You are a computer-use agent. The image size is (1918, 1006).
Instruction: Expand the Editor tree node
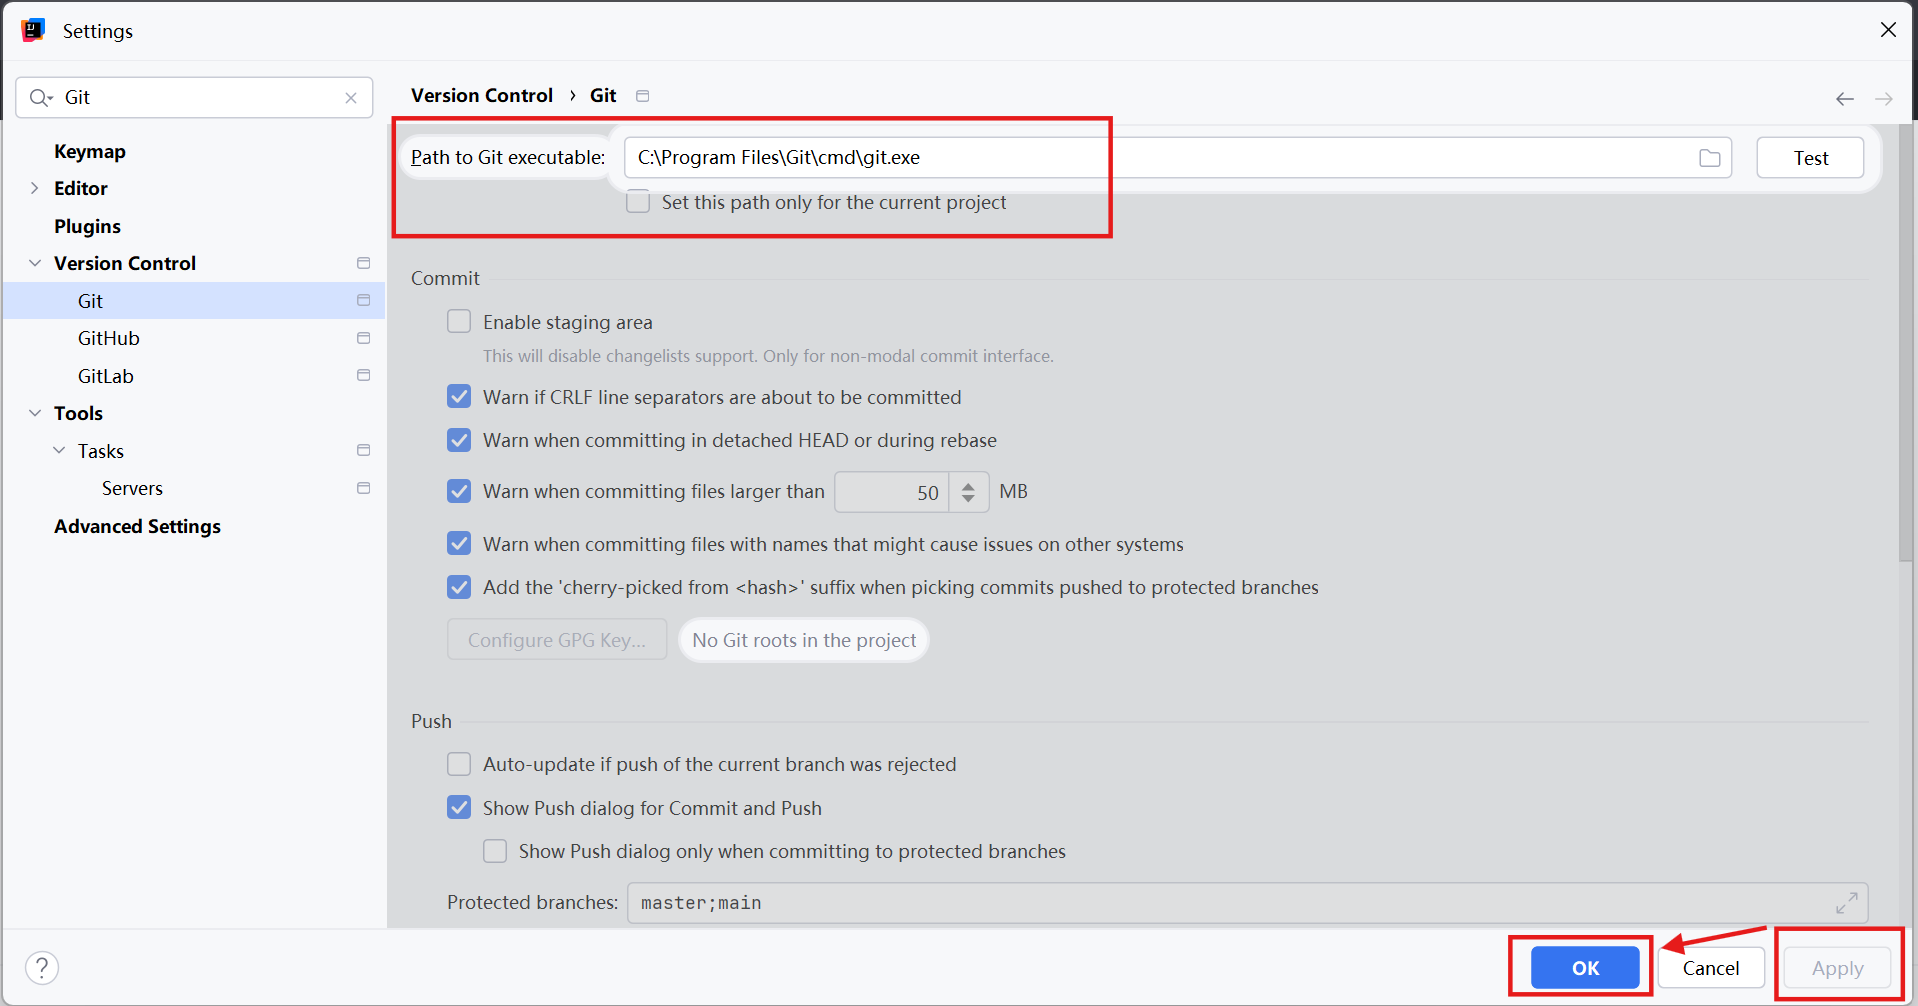click(35, 188)
